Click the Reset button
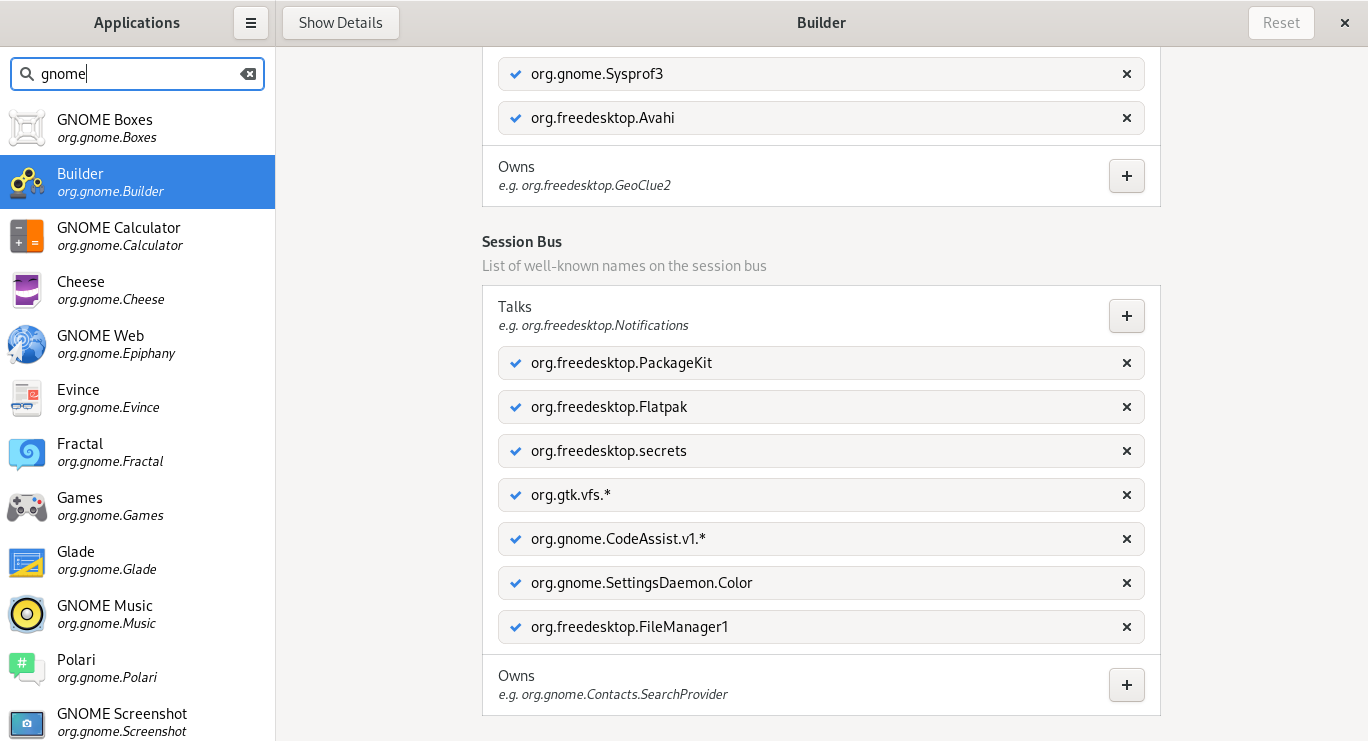This screenshot has width=1368, height=741. click(1281, 23)
